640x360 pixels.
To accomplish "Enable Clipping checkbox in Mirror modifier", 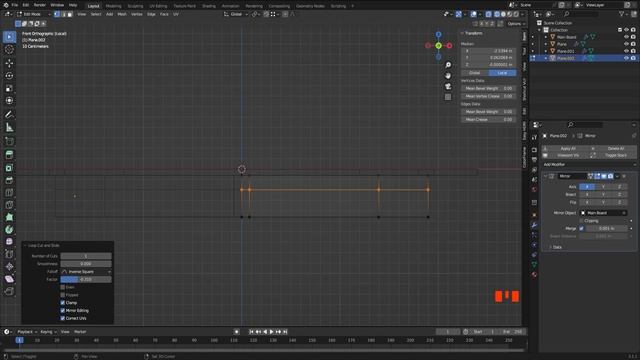I will click(x=581, y=221).
